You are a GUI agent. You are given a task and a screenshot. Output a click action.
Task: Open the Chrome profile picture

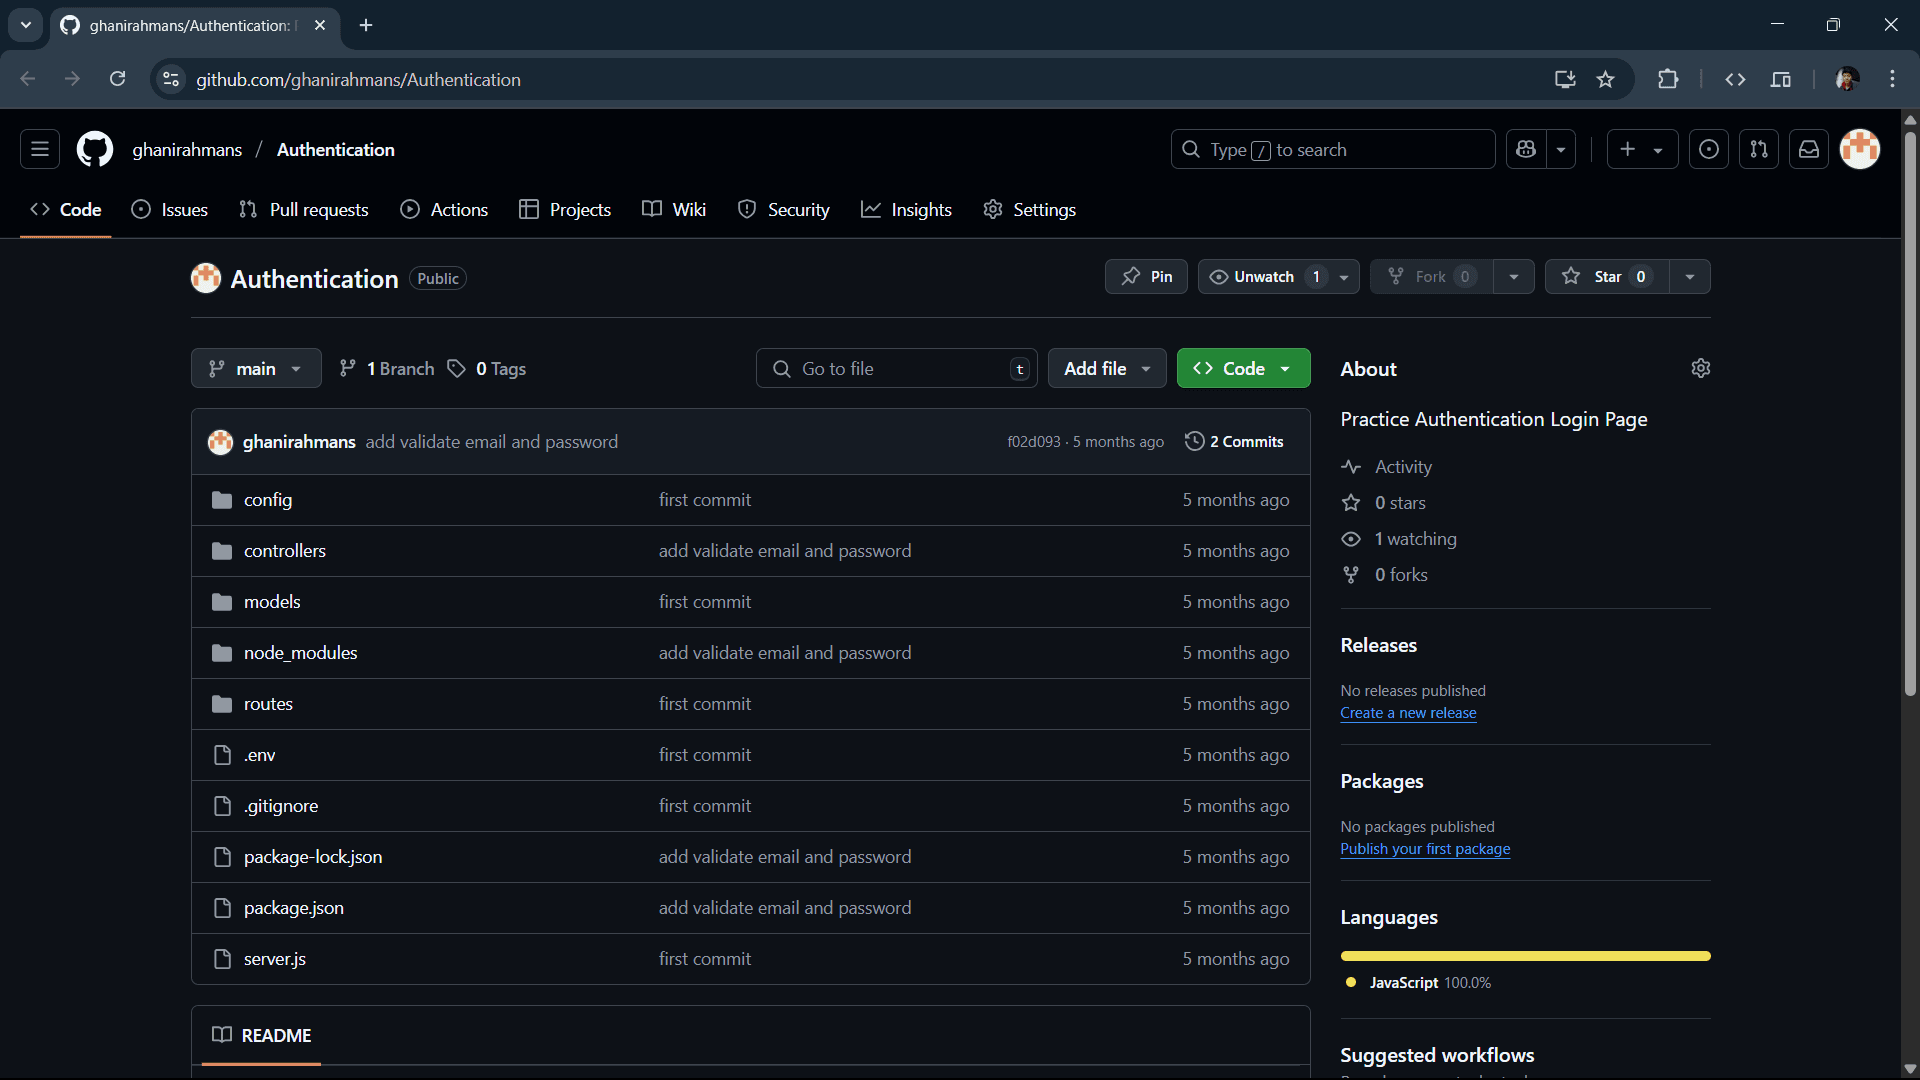tap(1847, 80)
